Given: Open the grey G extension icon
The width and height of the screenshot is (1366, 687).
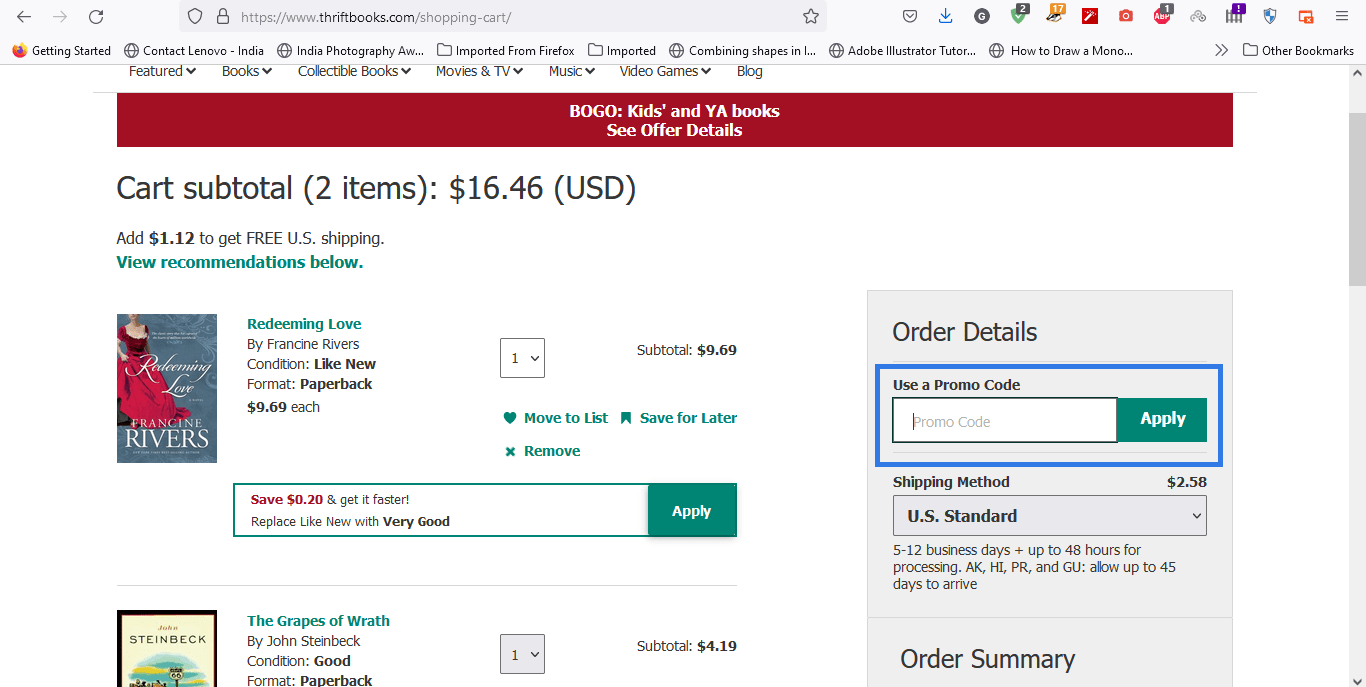Looking at the screenshot, I should tap(982, 17).
